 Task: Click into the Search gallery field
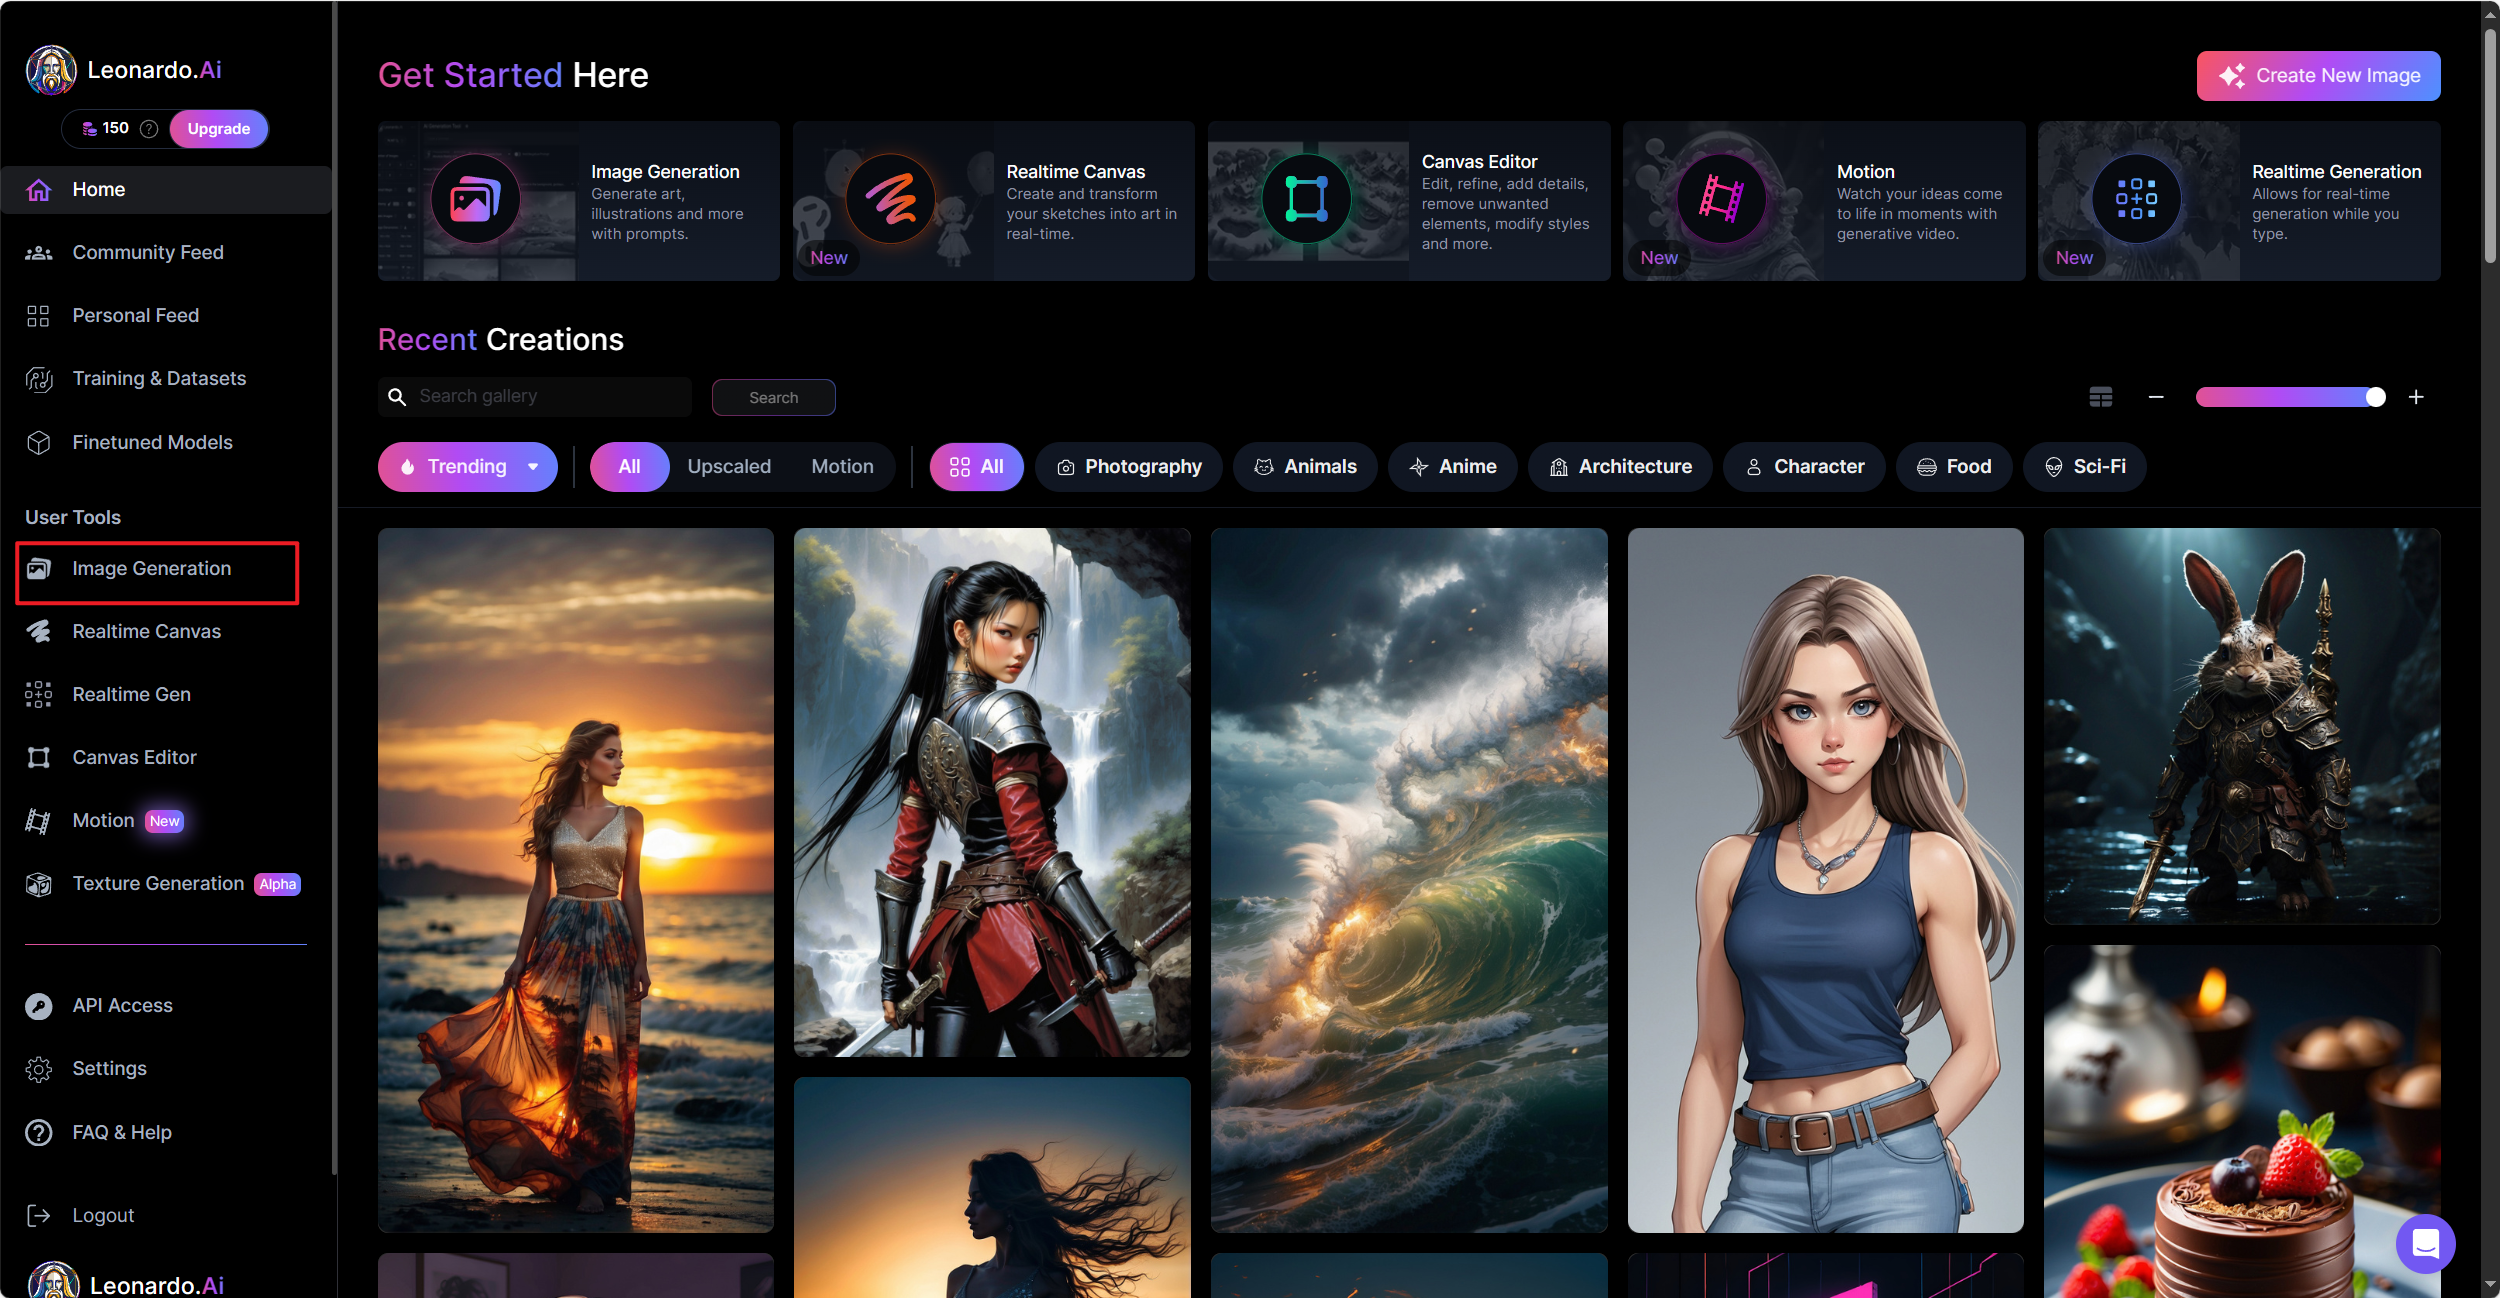(x=535, y=397)
